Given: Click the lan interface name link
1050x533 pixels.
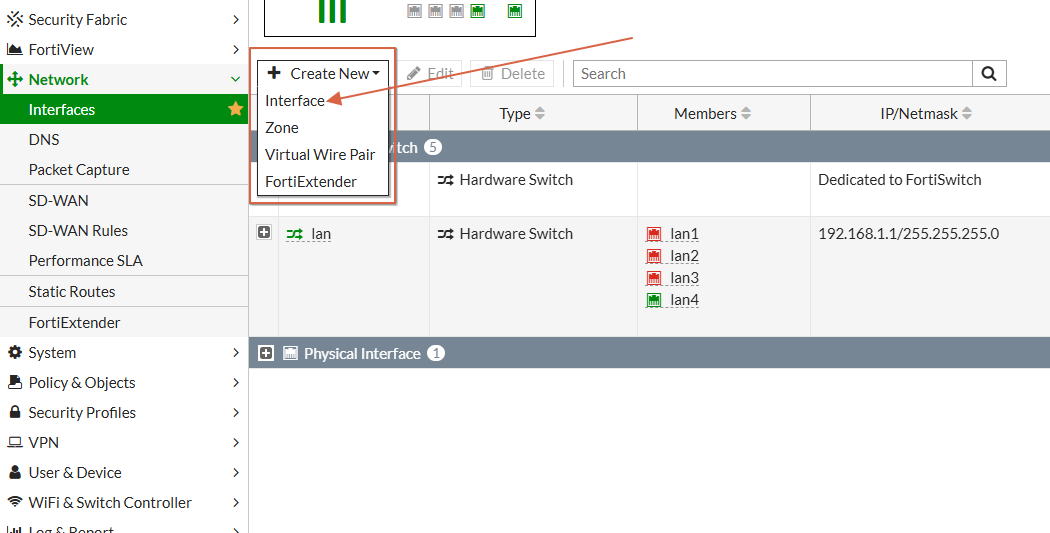Looking at the screenshot, I should click(321, 234).
